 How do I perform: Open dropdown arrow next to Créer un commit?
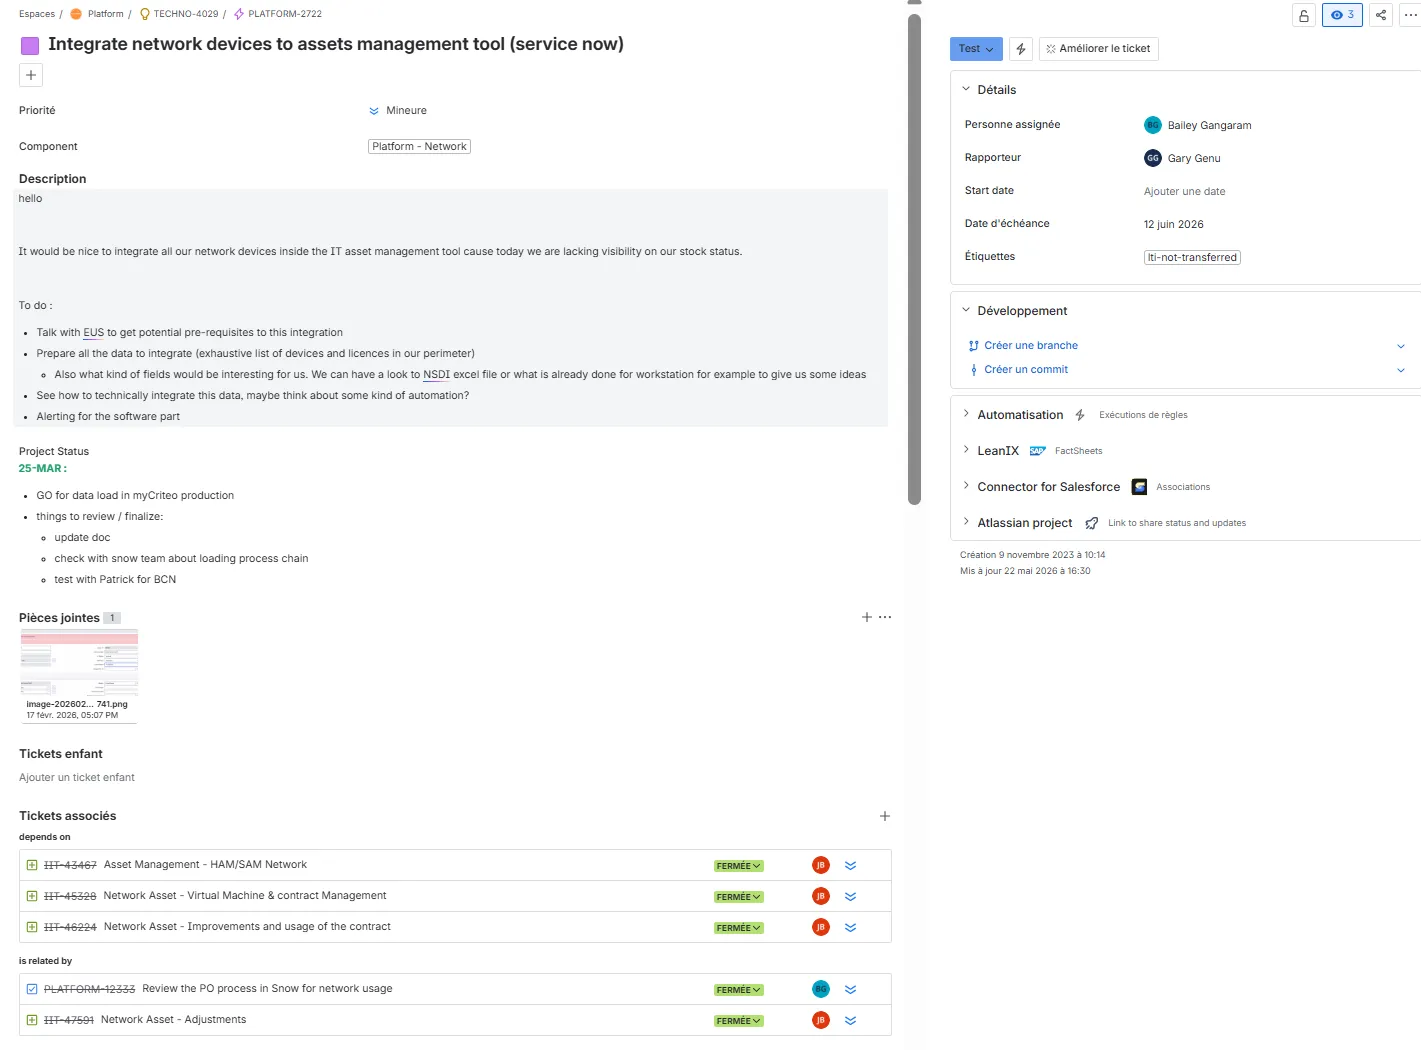pos(1400,370)
